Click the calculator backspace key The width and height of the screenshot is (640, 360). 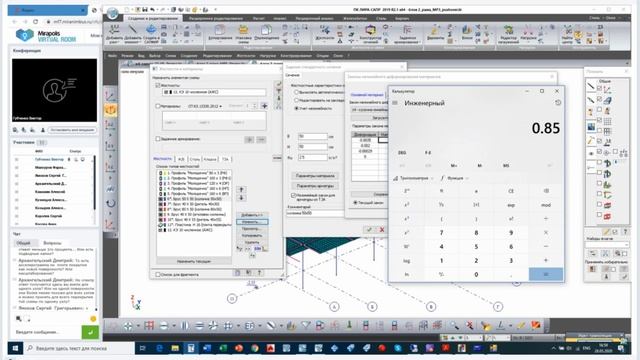(x=546, y=191)
